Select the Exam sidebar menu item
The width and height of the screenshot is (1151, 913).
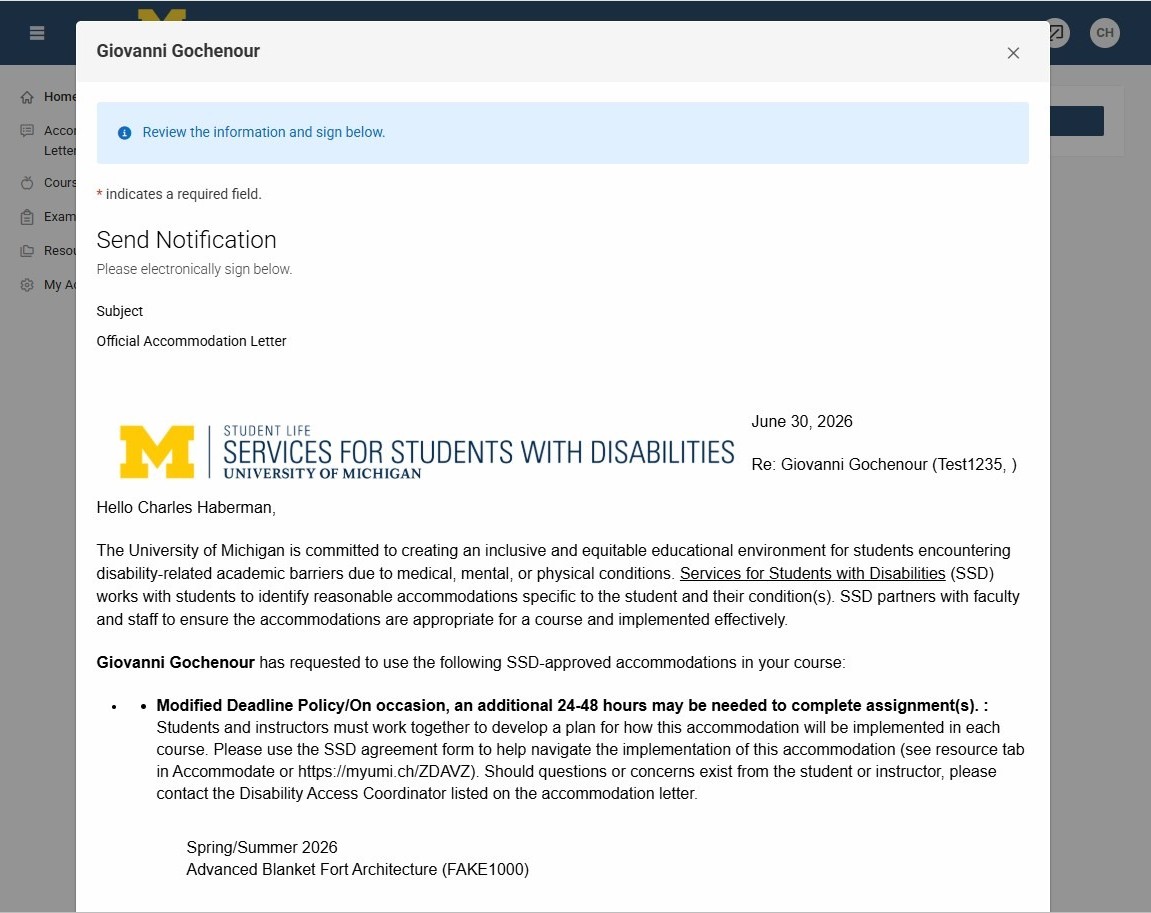[x=48, y=217]
